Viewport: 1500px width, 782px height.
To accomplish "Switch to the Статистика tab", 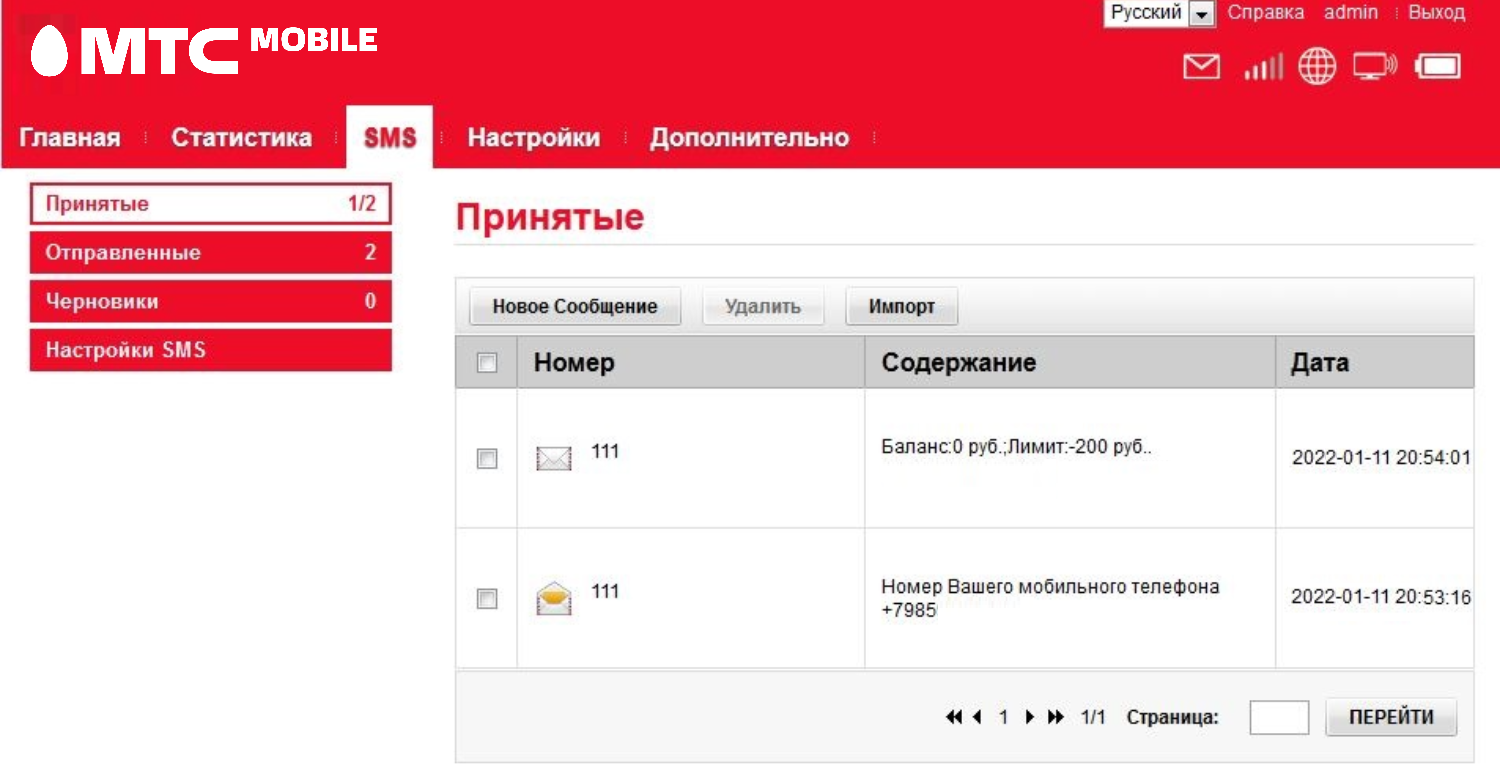I will click(x=241, y=138).
